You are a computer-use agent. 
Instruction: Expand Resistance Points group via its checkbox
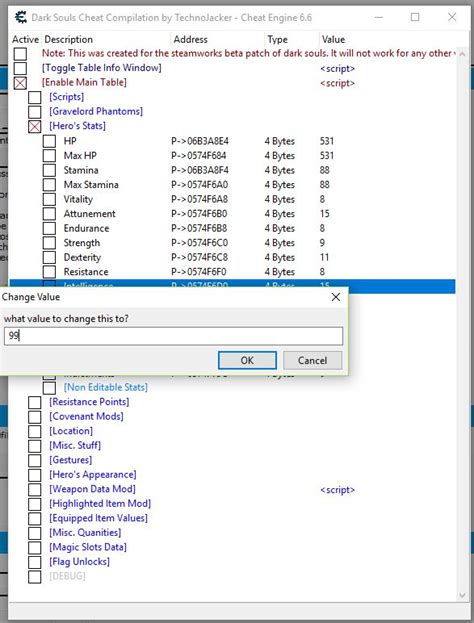click(x=35, y=402)
